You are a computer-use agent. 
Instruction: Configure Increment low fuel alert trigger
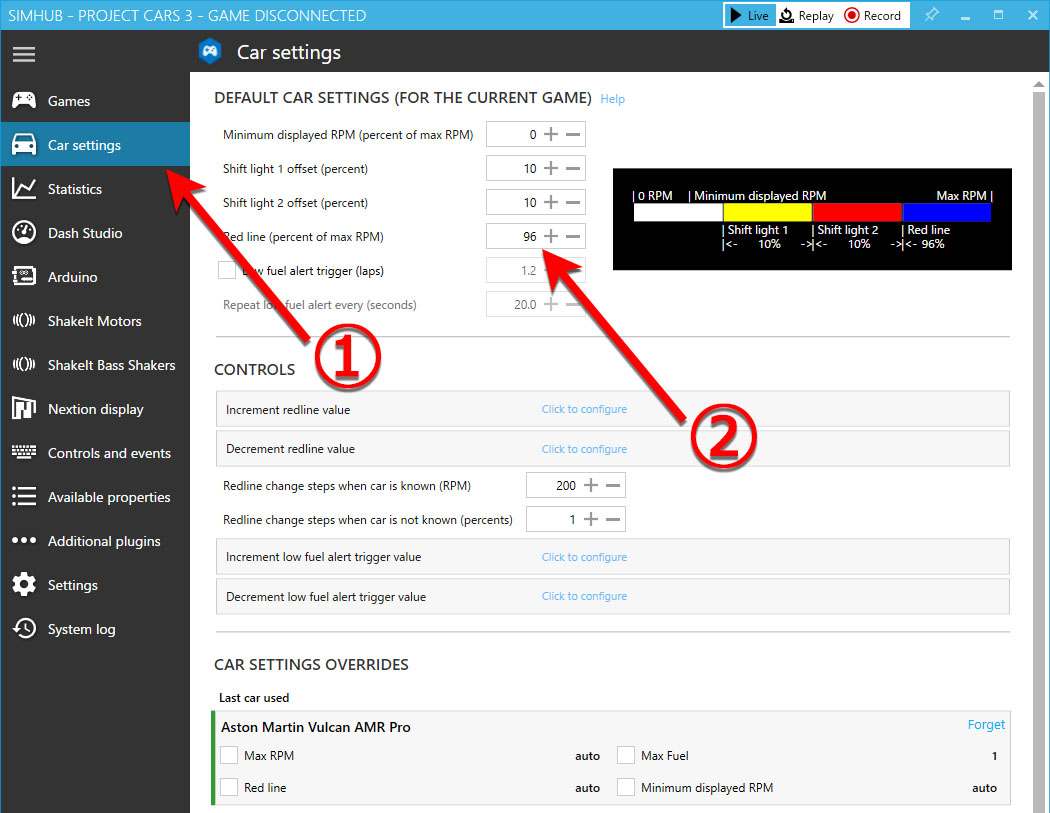point(584,557)
